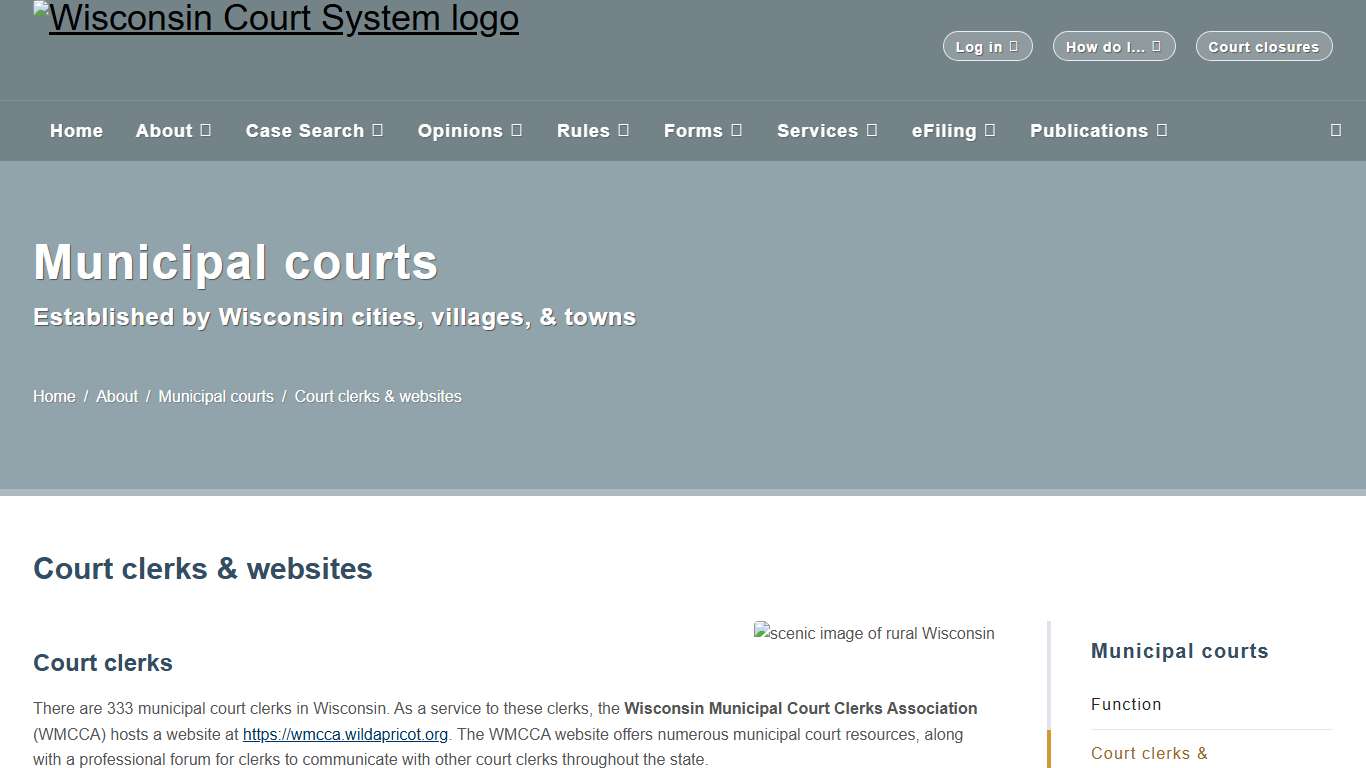Image resolution: width=1366 pixels, height=768 pixels.
Task: Open the wmcca.wildapricot.org link
Action: 344,734
